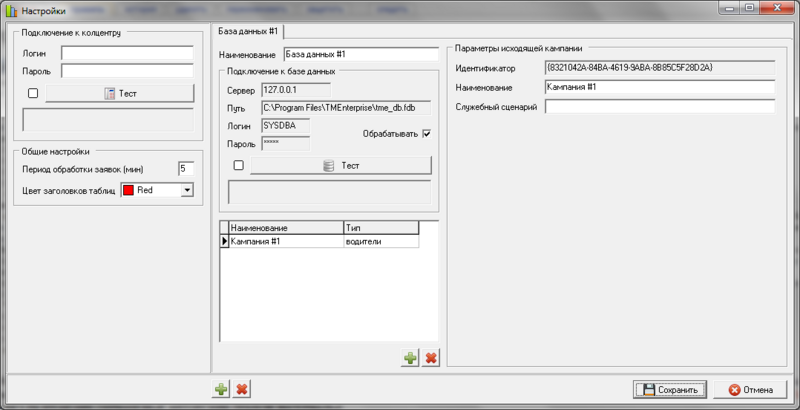Click the Период обработки заявок field

(x=185, y=168)
